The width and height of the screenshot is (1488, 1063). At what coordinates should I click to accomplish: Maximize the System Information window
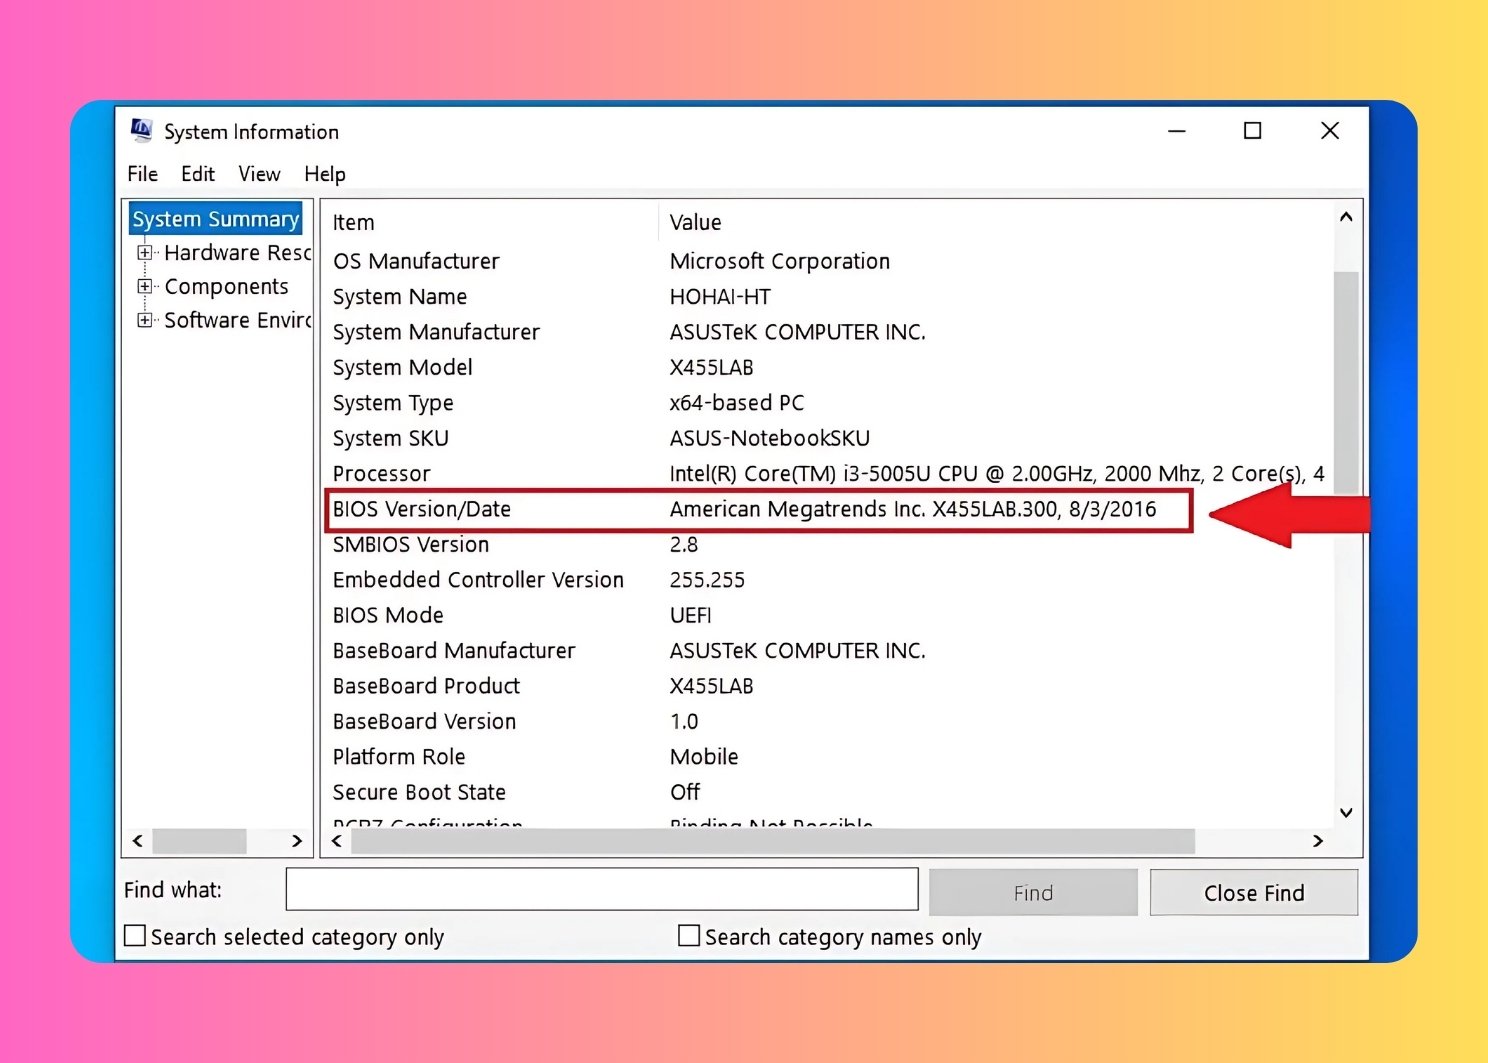[1252, 131]
